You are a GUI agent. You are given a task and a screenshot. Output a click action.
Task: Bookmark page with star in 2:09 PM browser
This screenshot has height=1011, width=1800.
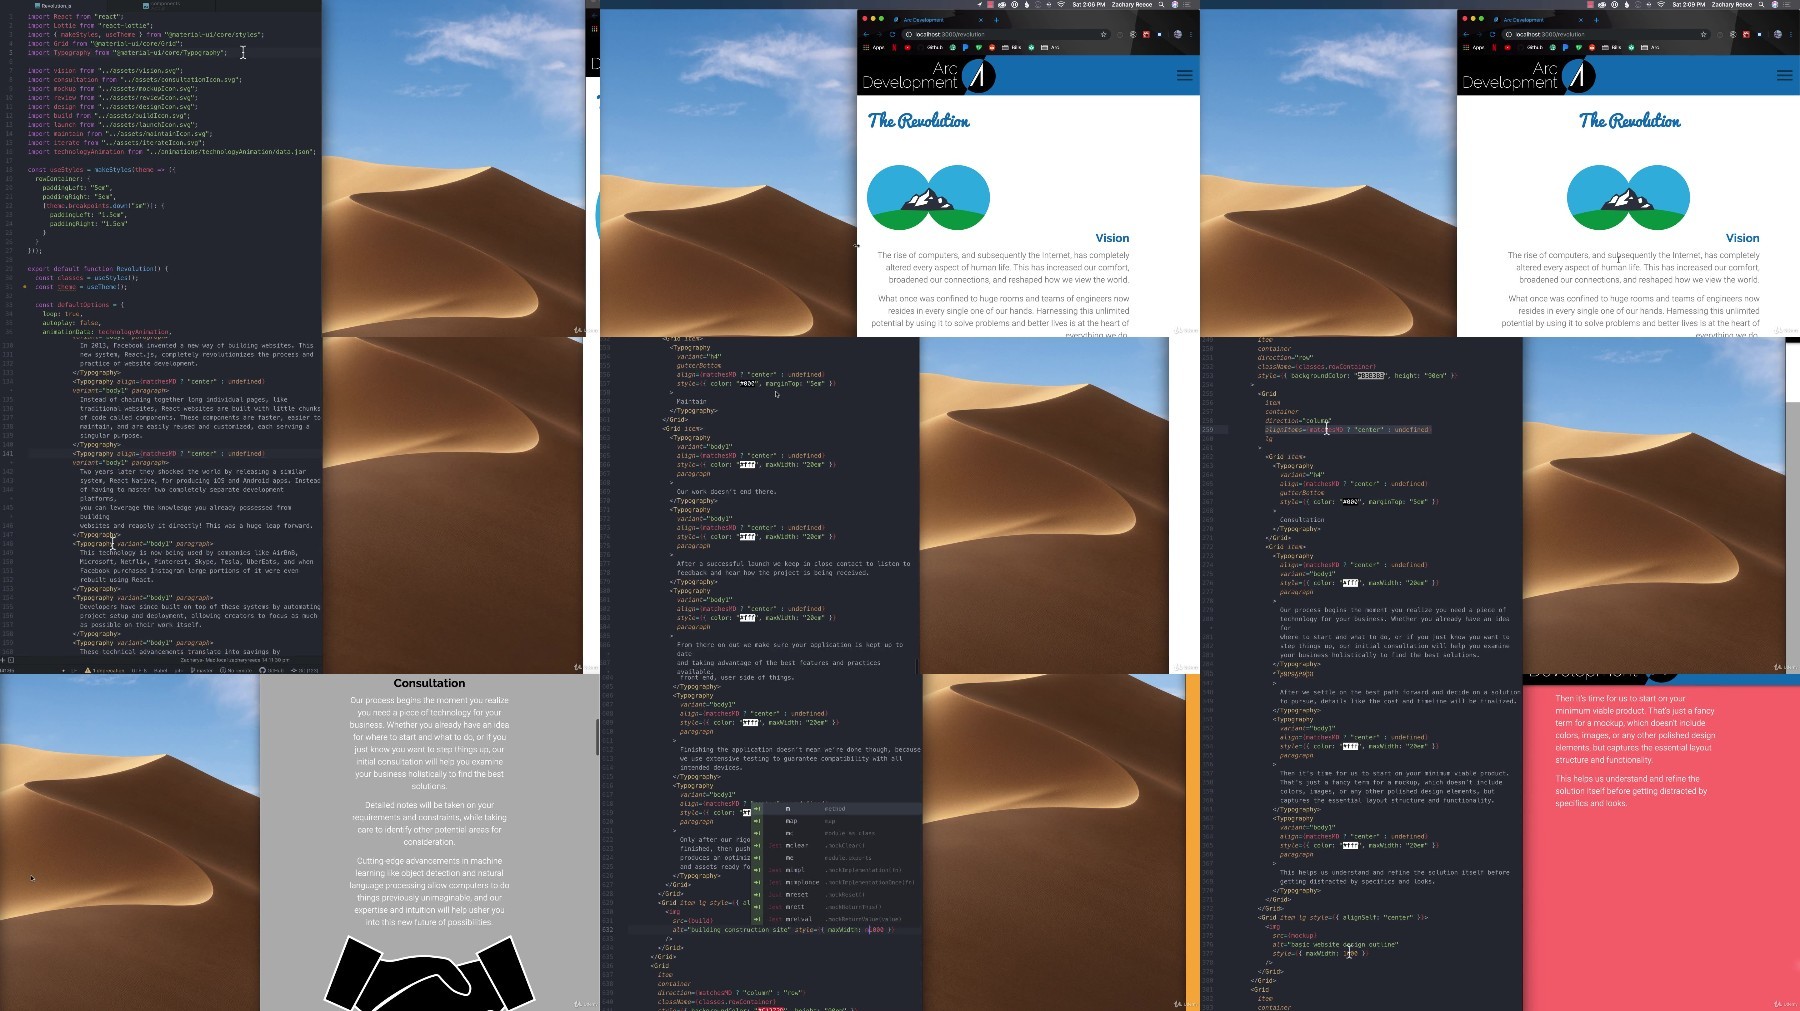[1703, 34]
